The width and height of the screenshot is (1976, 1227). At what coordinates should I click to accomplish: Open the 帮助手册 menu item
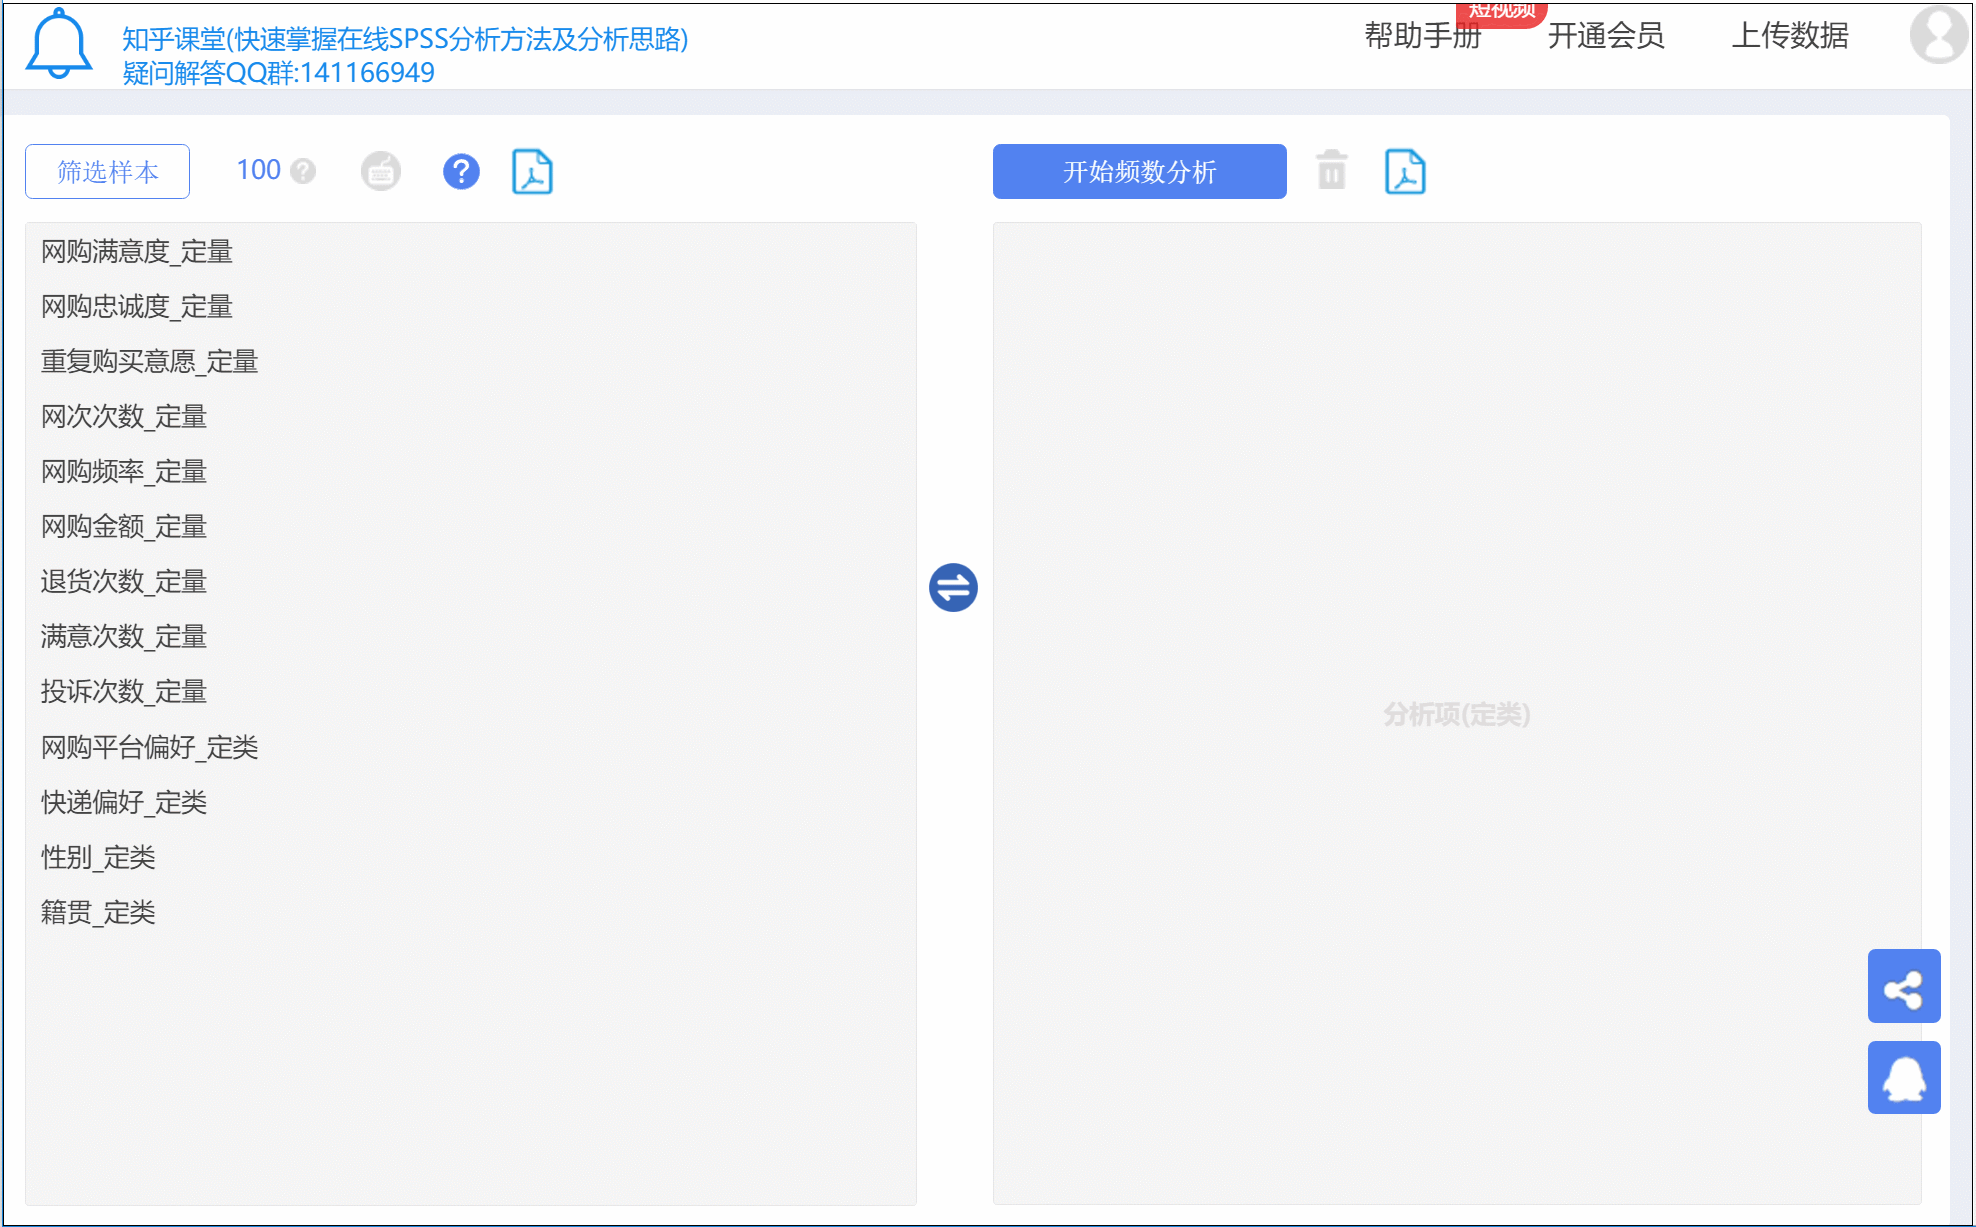(x=1422, y=36)
